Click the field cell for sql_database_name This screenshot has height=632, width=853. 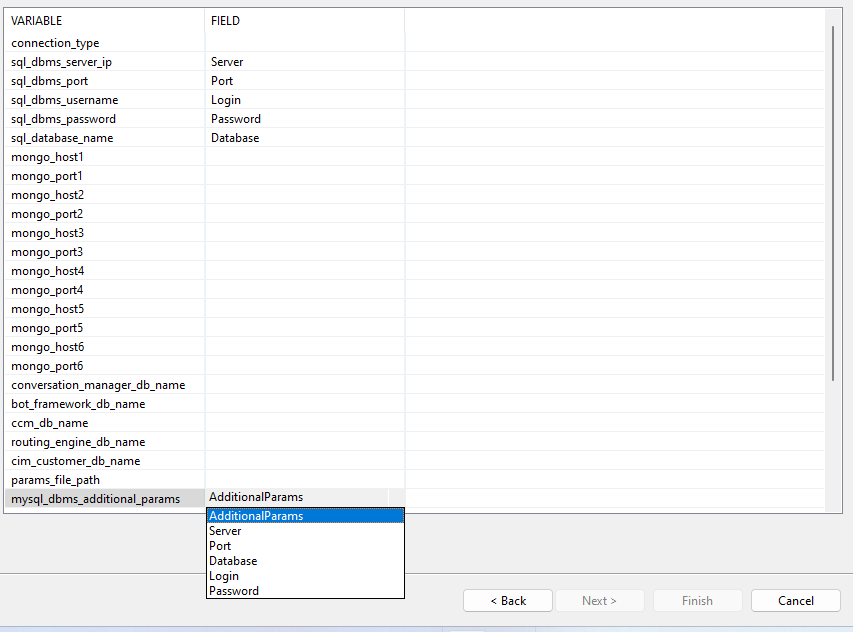[304, 138]
